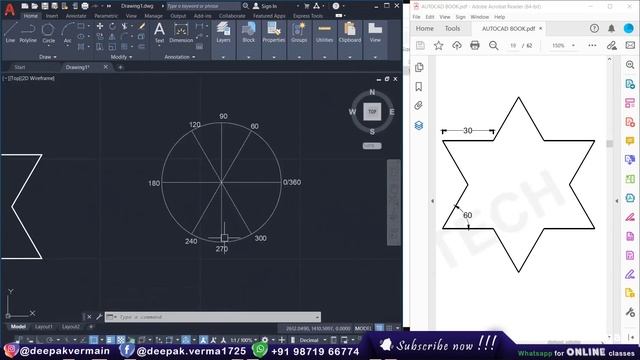
Task: Click the print icon in Acrobat Reader
Action: (475, 45)
